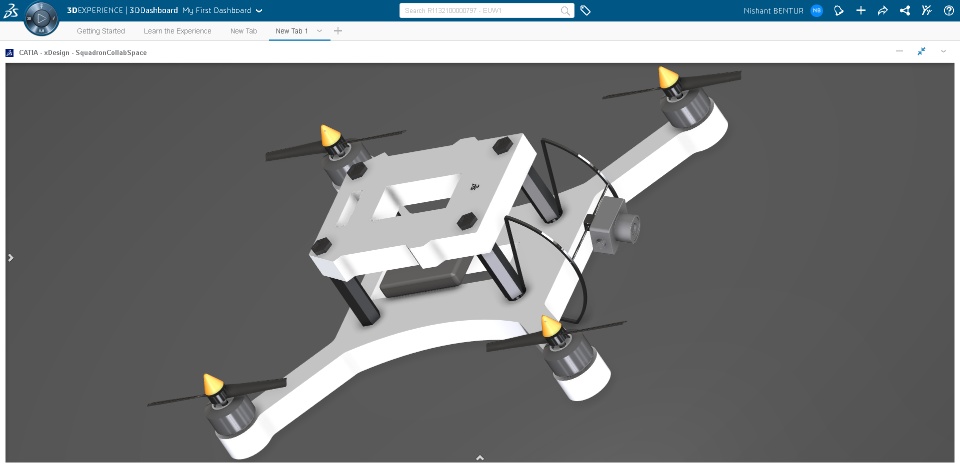
Task: Expand the left side panel arrow
Action: 10,258
